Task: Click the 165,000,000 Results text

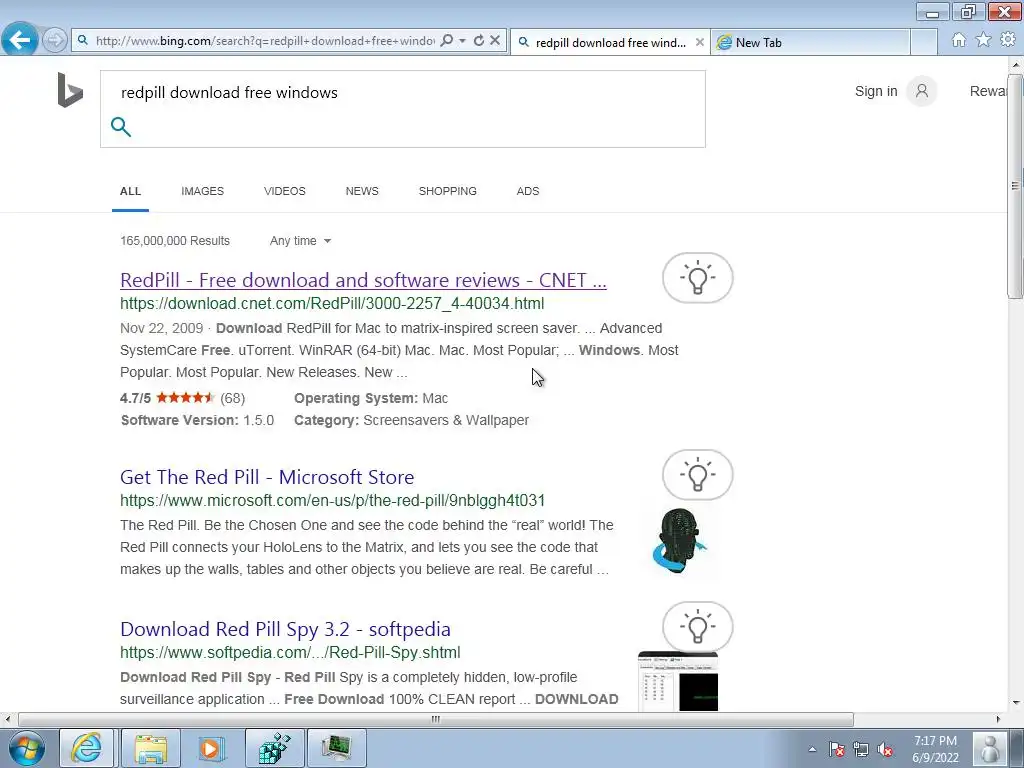Action: 175,241
